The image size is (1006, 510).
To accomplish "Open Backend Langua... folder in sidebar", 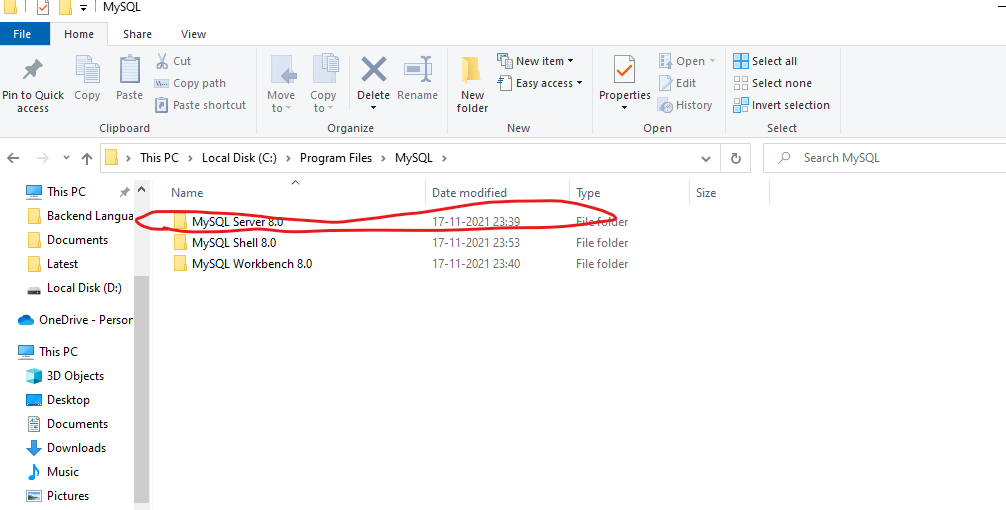I will pyautogui.click(x=81, y=216).
